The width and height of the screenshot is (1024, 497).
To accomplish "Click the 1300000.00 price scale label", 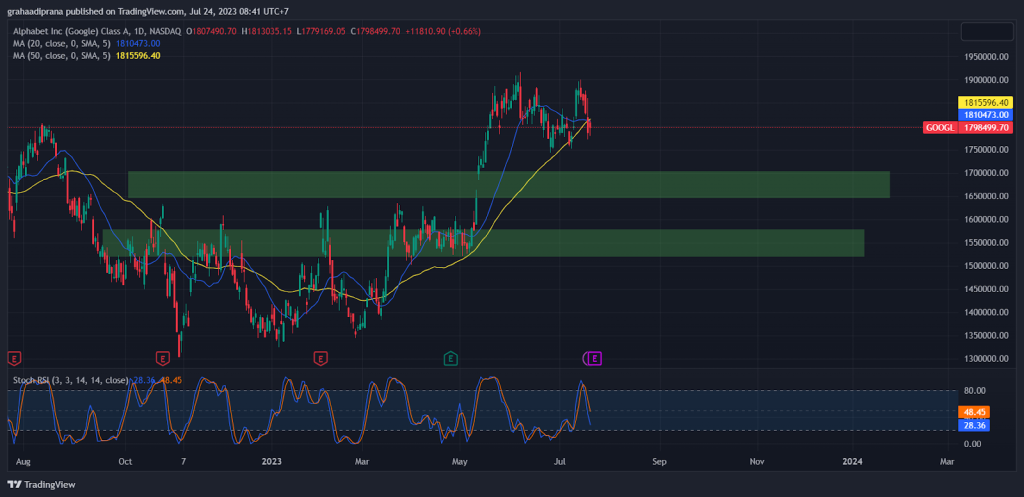I will pyautogui.click(x=987, y=359).
